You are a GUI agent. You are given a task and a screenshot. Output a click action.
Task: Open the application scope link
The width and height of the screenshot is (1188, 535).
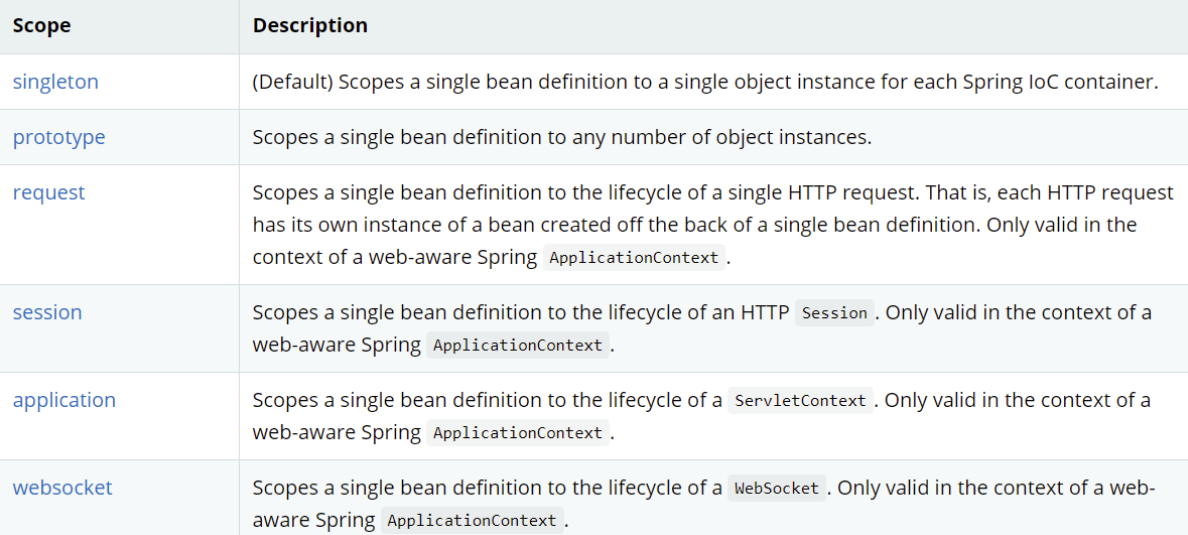(x=64, y=400)
